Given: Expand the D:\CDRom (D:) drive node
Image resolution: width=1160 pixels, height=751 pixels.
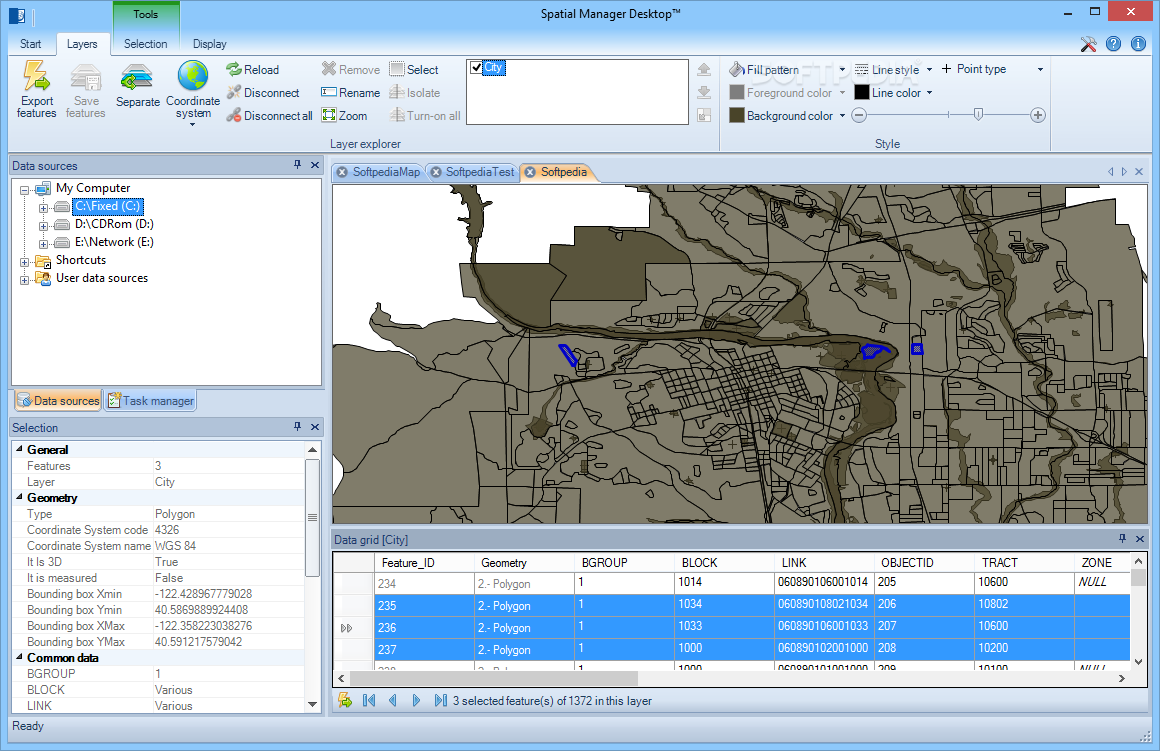Looking at the screenshot, I should tap(44, 226).
